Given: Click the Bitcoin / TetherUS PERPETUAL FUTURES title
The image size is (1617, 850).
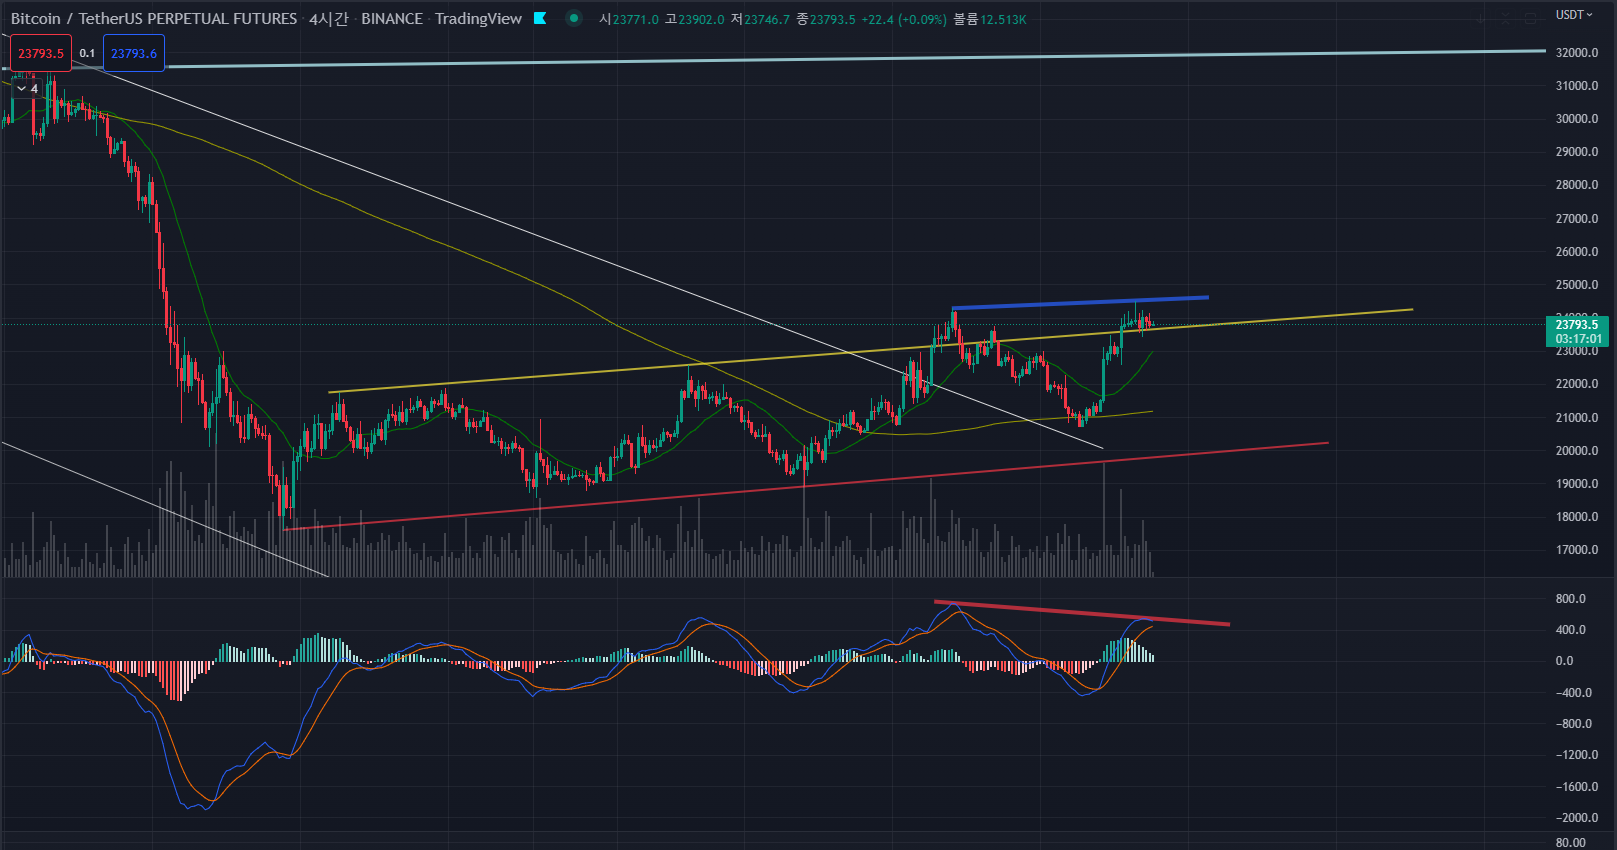Looking at the screenshot, I should (x=154, y=19).
